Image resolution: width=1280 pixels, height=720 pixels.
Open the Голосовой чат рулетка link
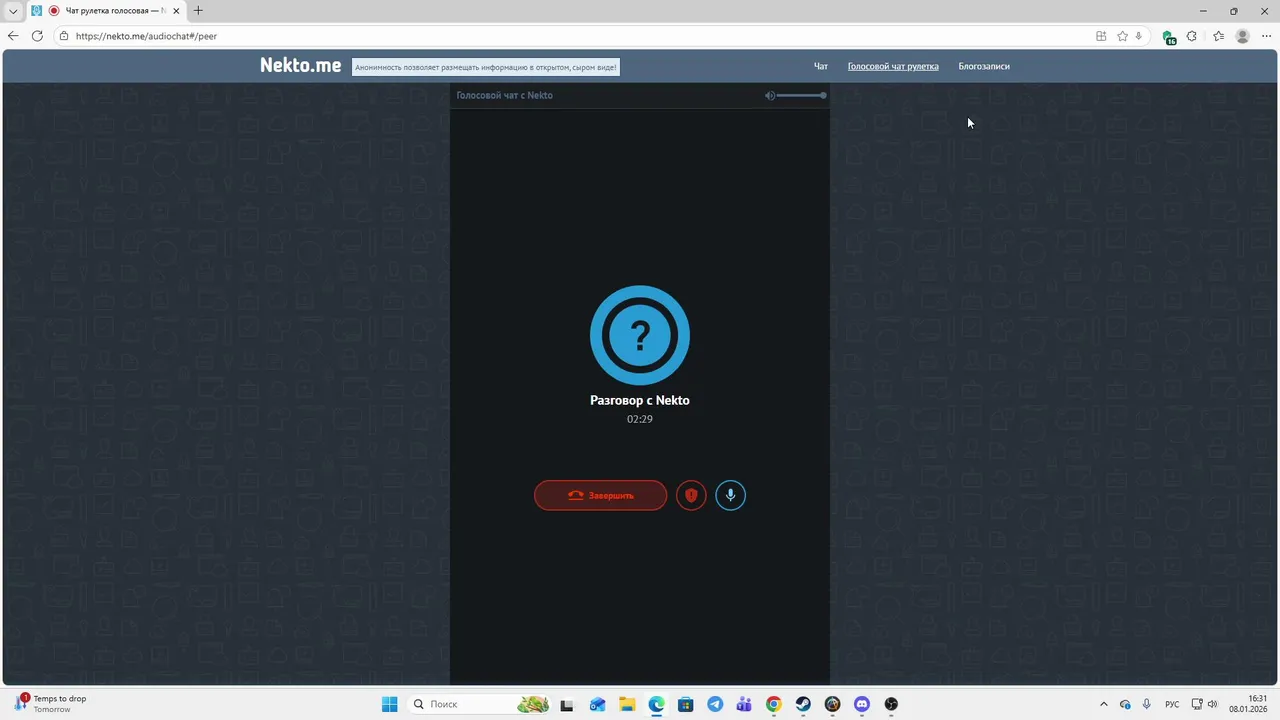[893, 66]
